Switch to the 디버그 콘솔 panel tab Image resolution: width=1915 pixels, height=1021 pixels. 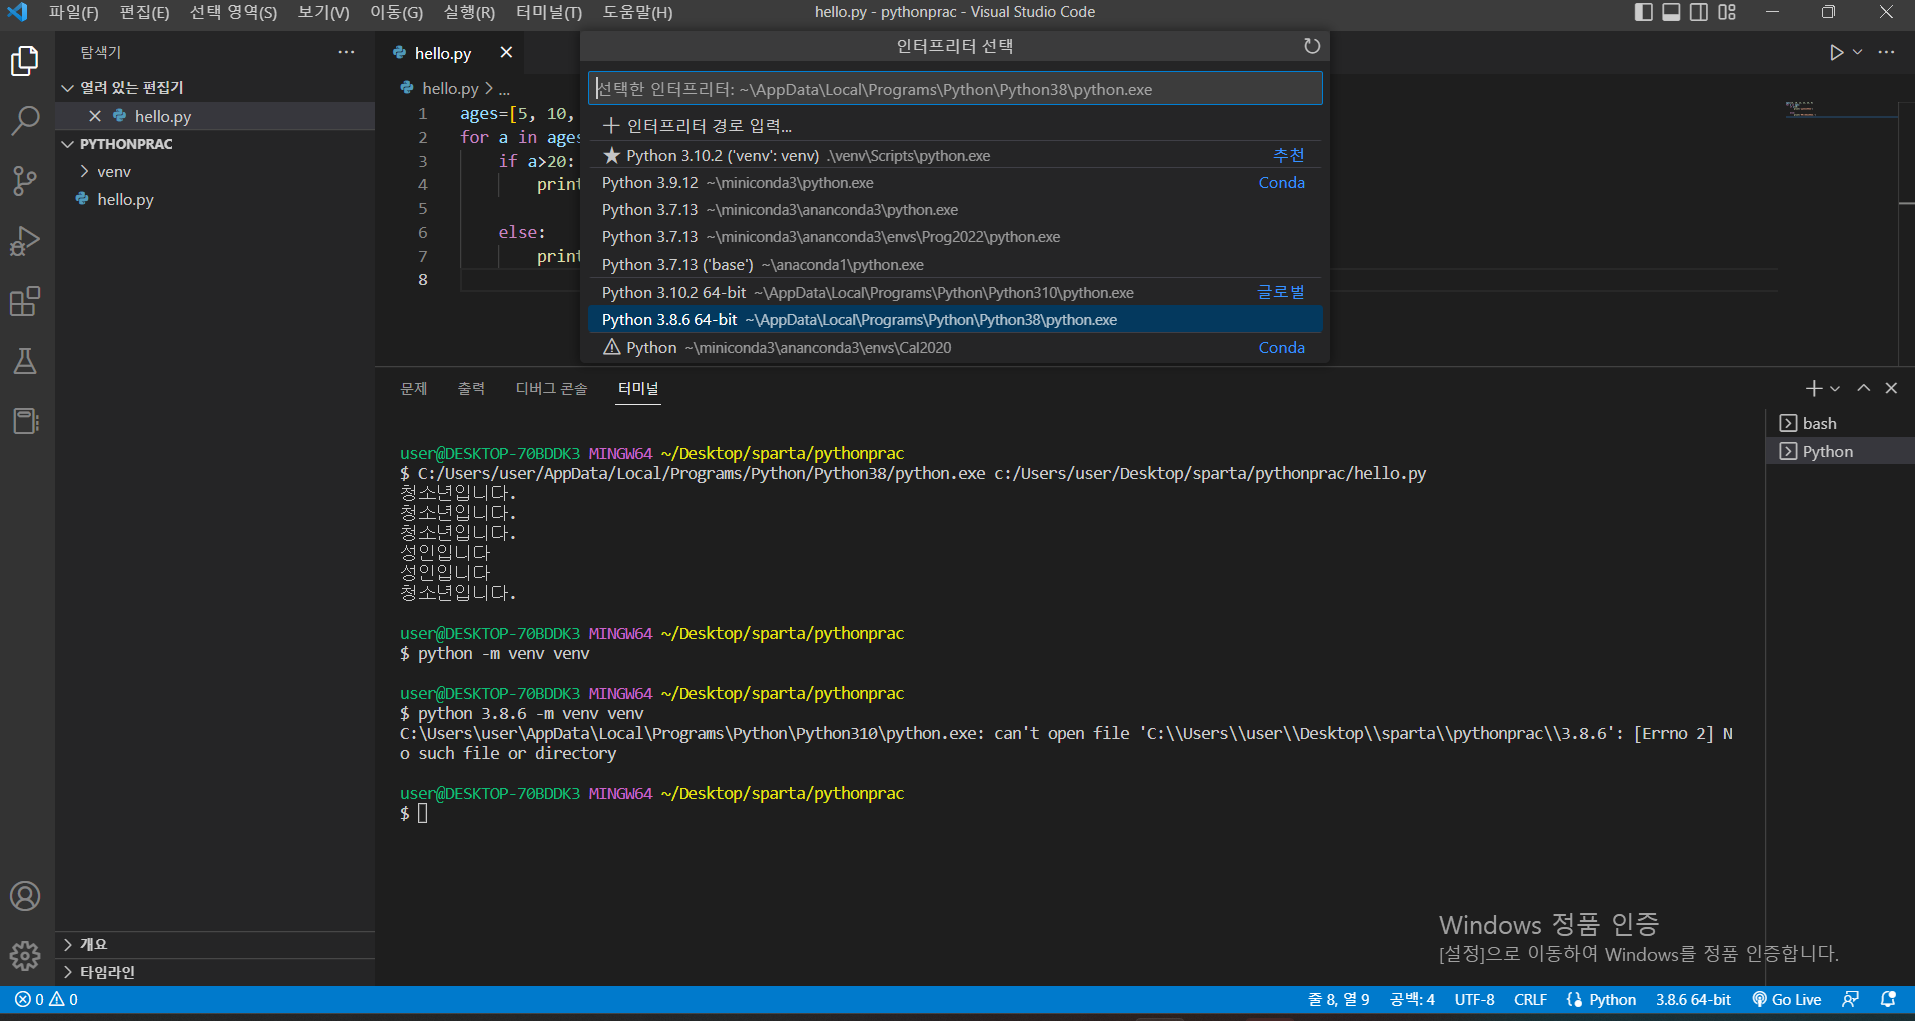click(551, 388)
